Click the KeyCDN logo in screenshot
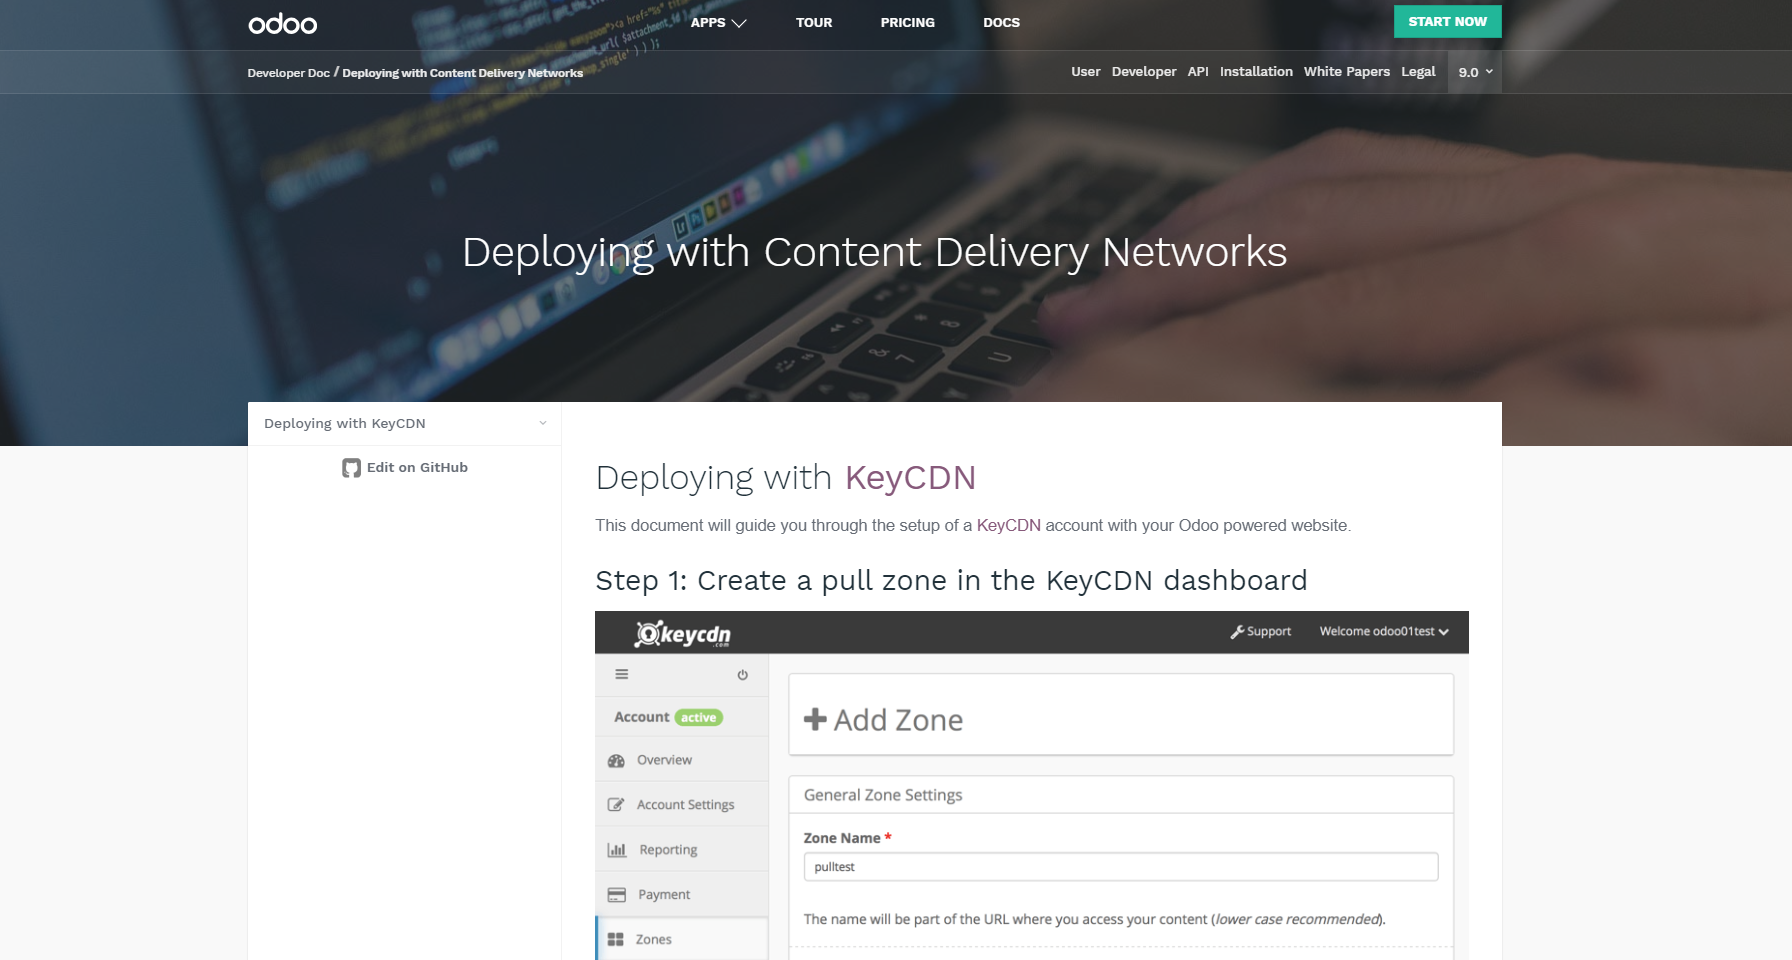 [x=683, y=634]
